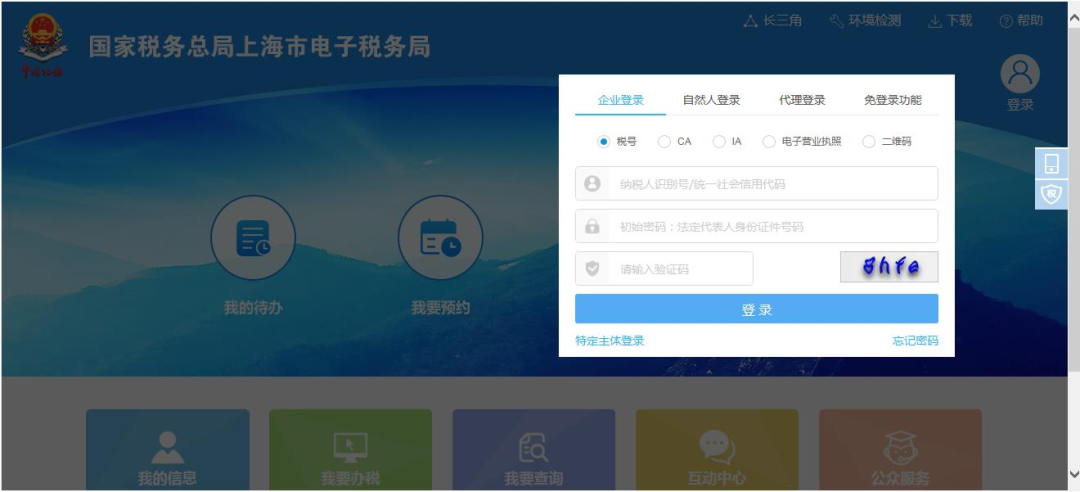Switch to the 代理登录 tab

[802, 100]
